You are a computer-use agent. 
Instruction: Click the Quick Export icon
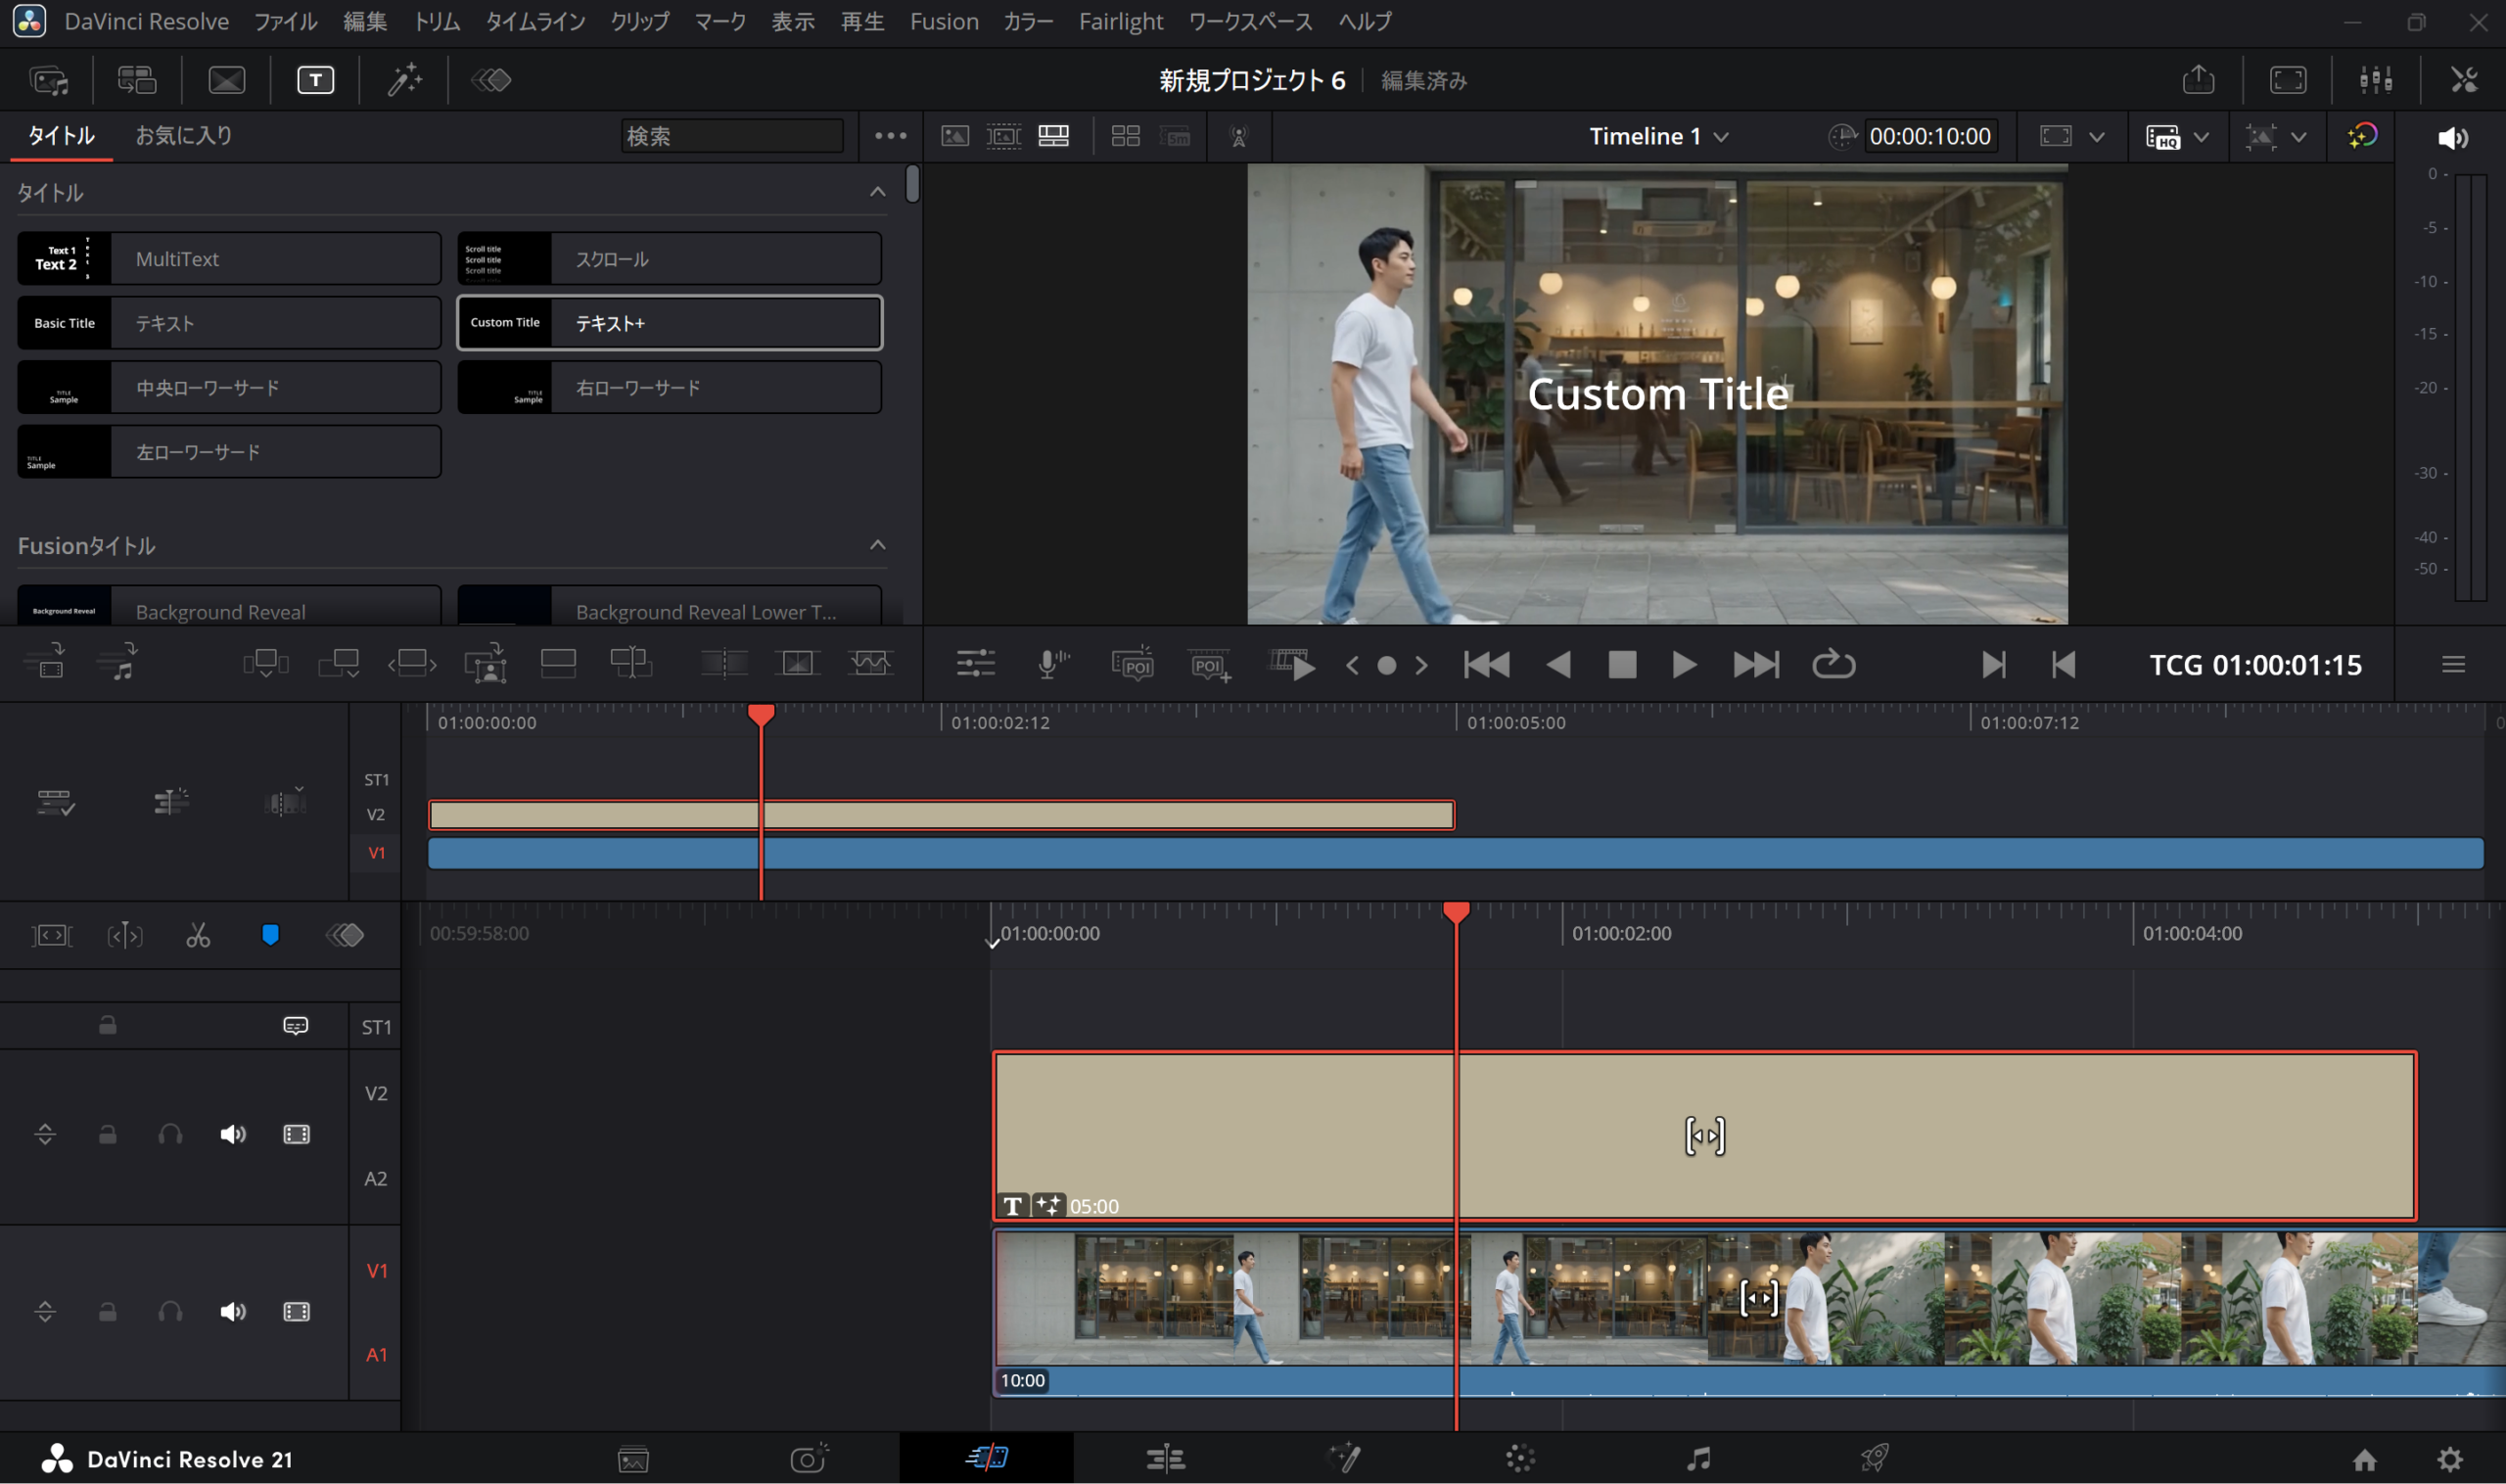point(2198,80)
